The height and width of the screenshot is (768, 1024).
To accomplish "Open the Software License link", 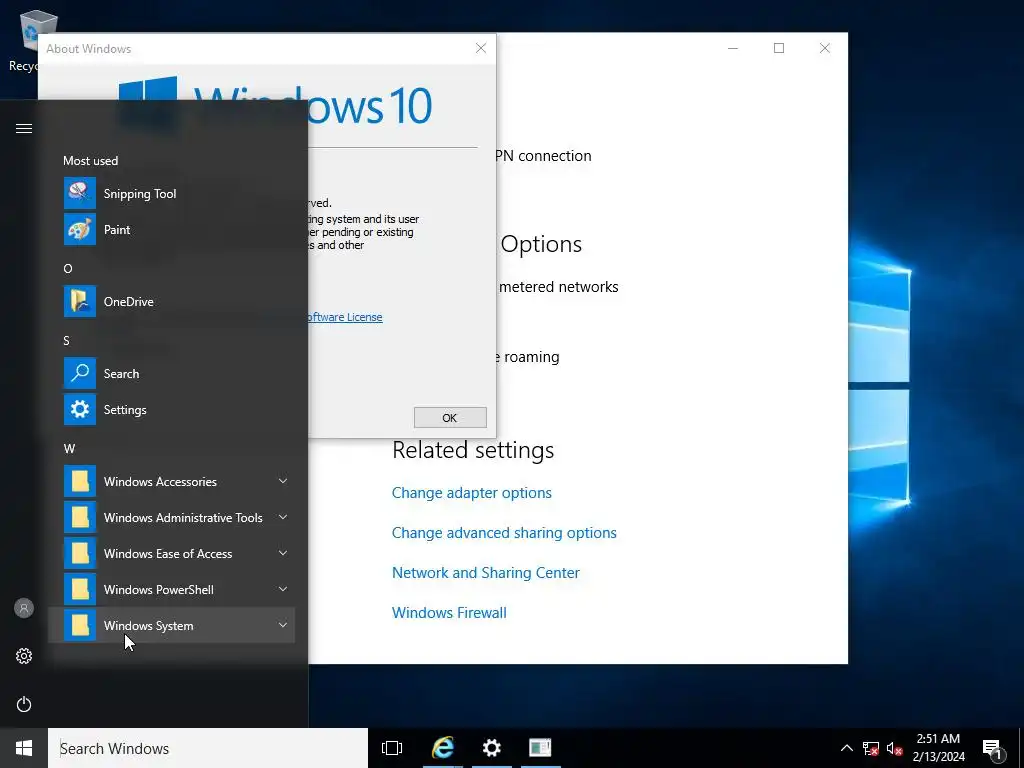I will click(x=345, y=317).
